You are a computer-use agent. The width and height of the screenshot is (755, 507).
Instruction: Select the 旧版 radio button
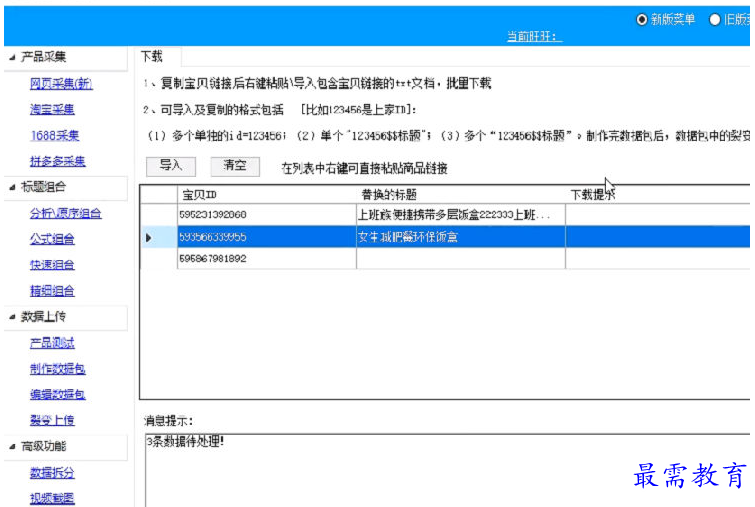(x=715, y=20)
